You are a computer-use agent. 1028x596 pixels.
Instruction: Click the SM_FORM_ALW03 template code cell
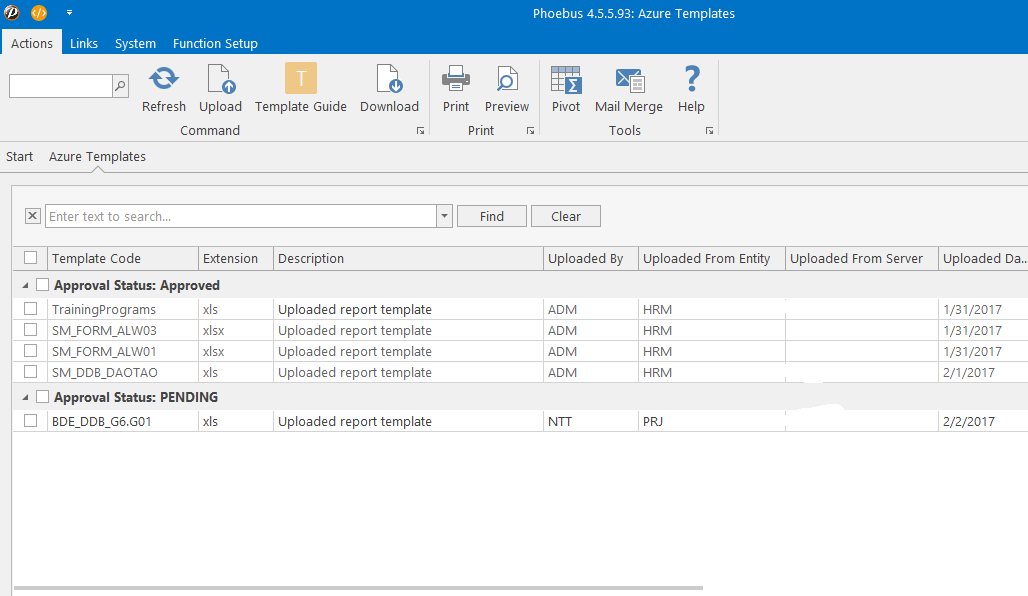(x=123, y=330)
